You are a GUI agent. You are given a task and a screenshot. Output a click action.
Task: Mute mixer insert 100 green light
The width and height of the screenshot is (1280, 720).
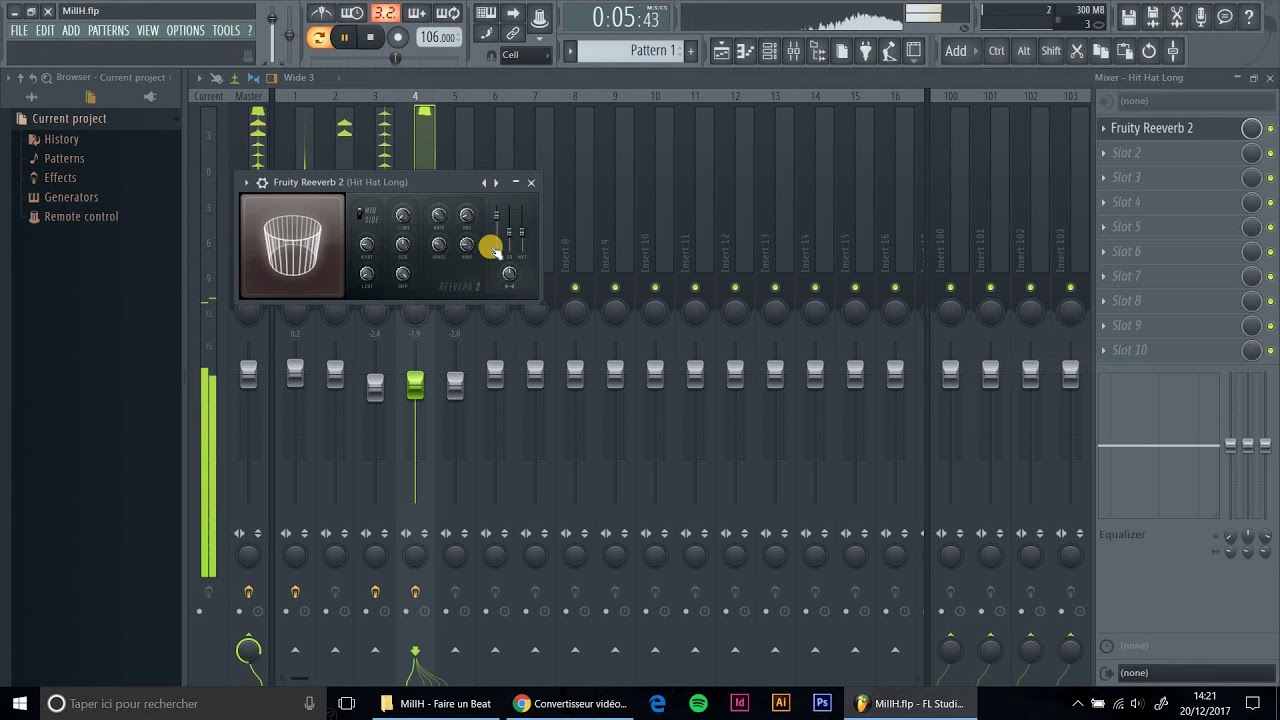[x=950, y=288]
